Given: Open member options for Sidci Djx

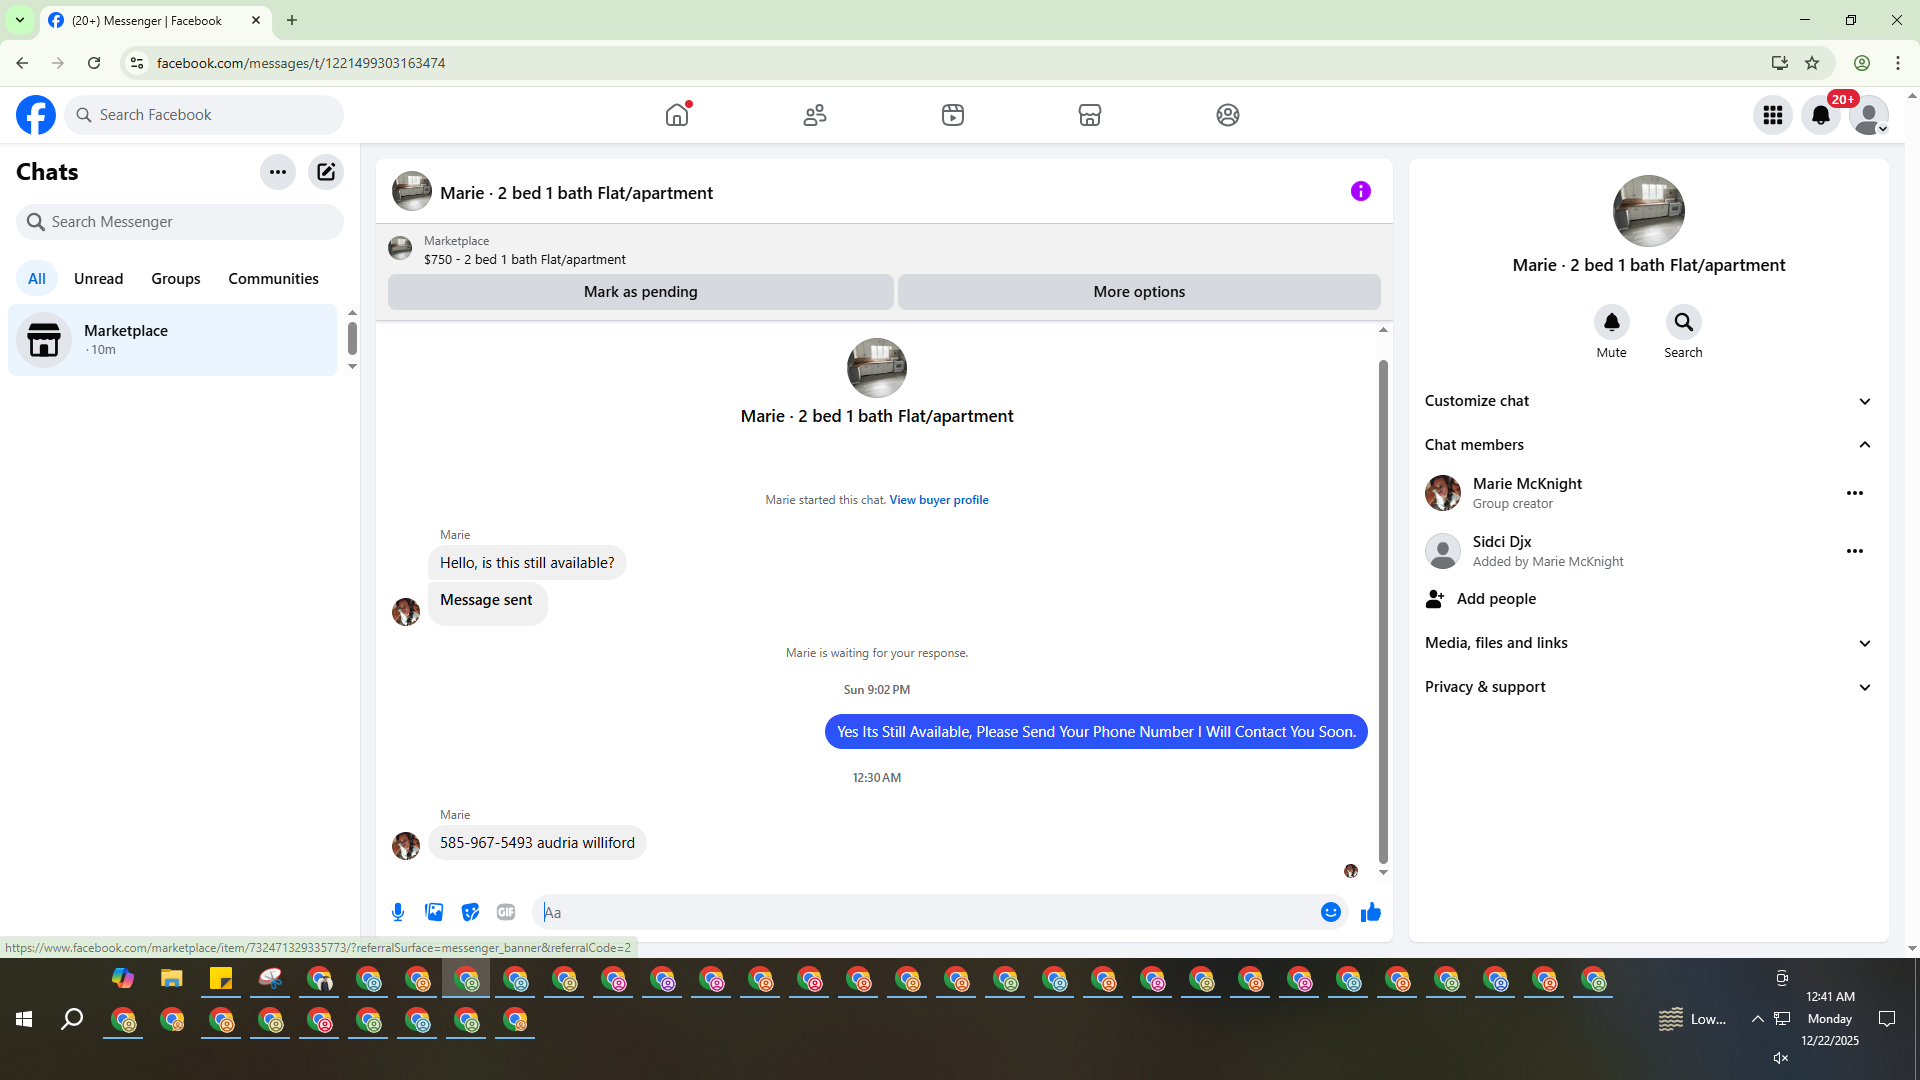Looking at the screenshot, I should pos(1855,551).
